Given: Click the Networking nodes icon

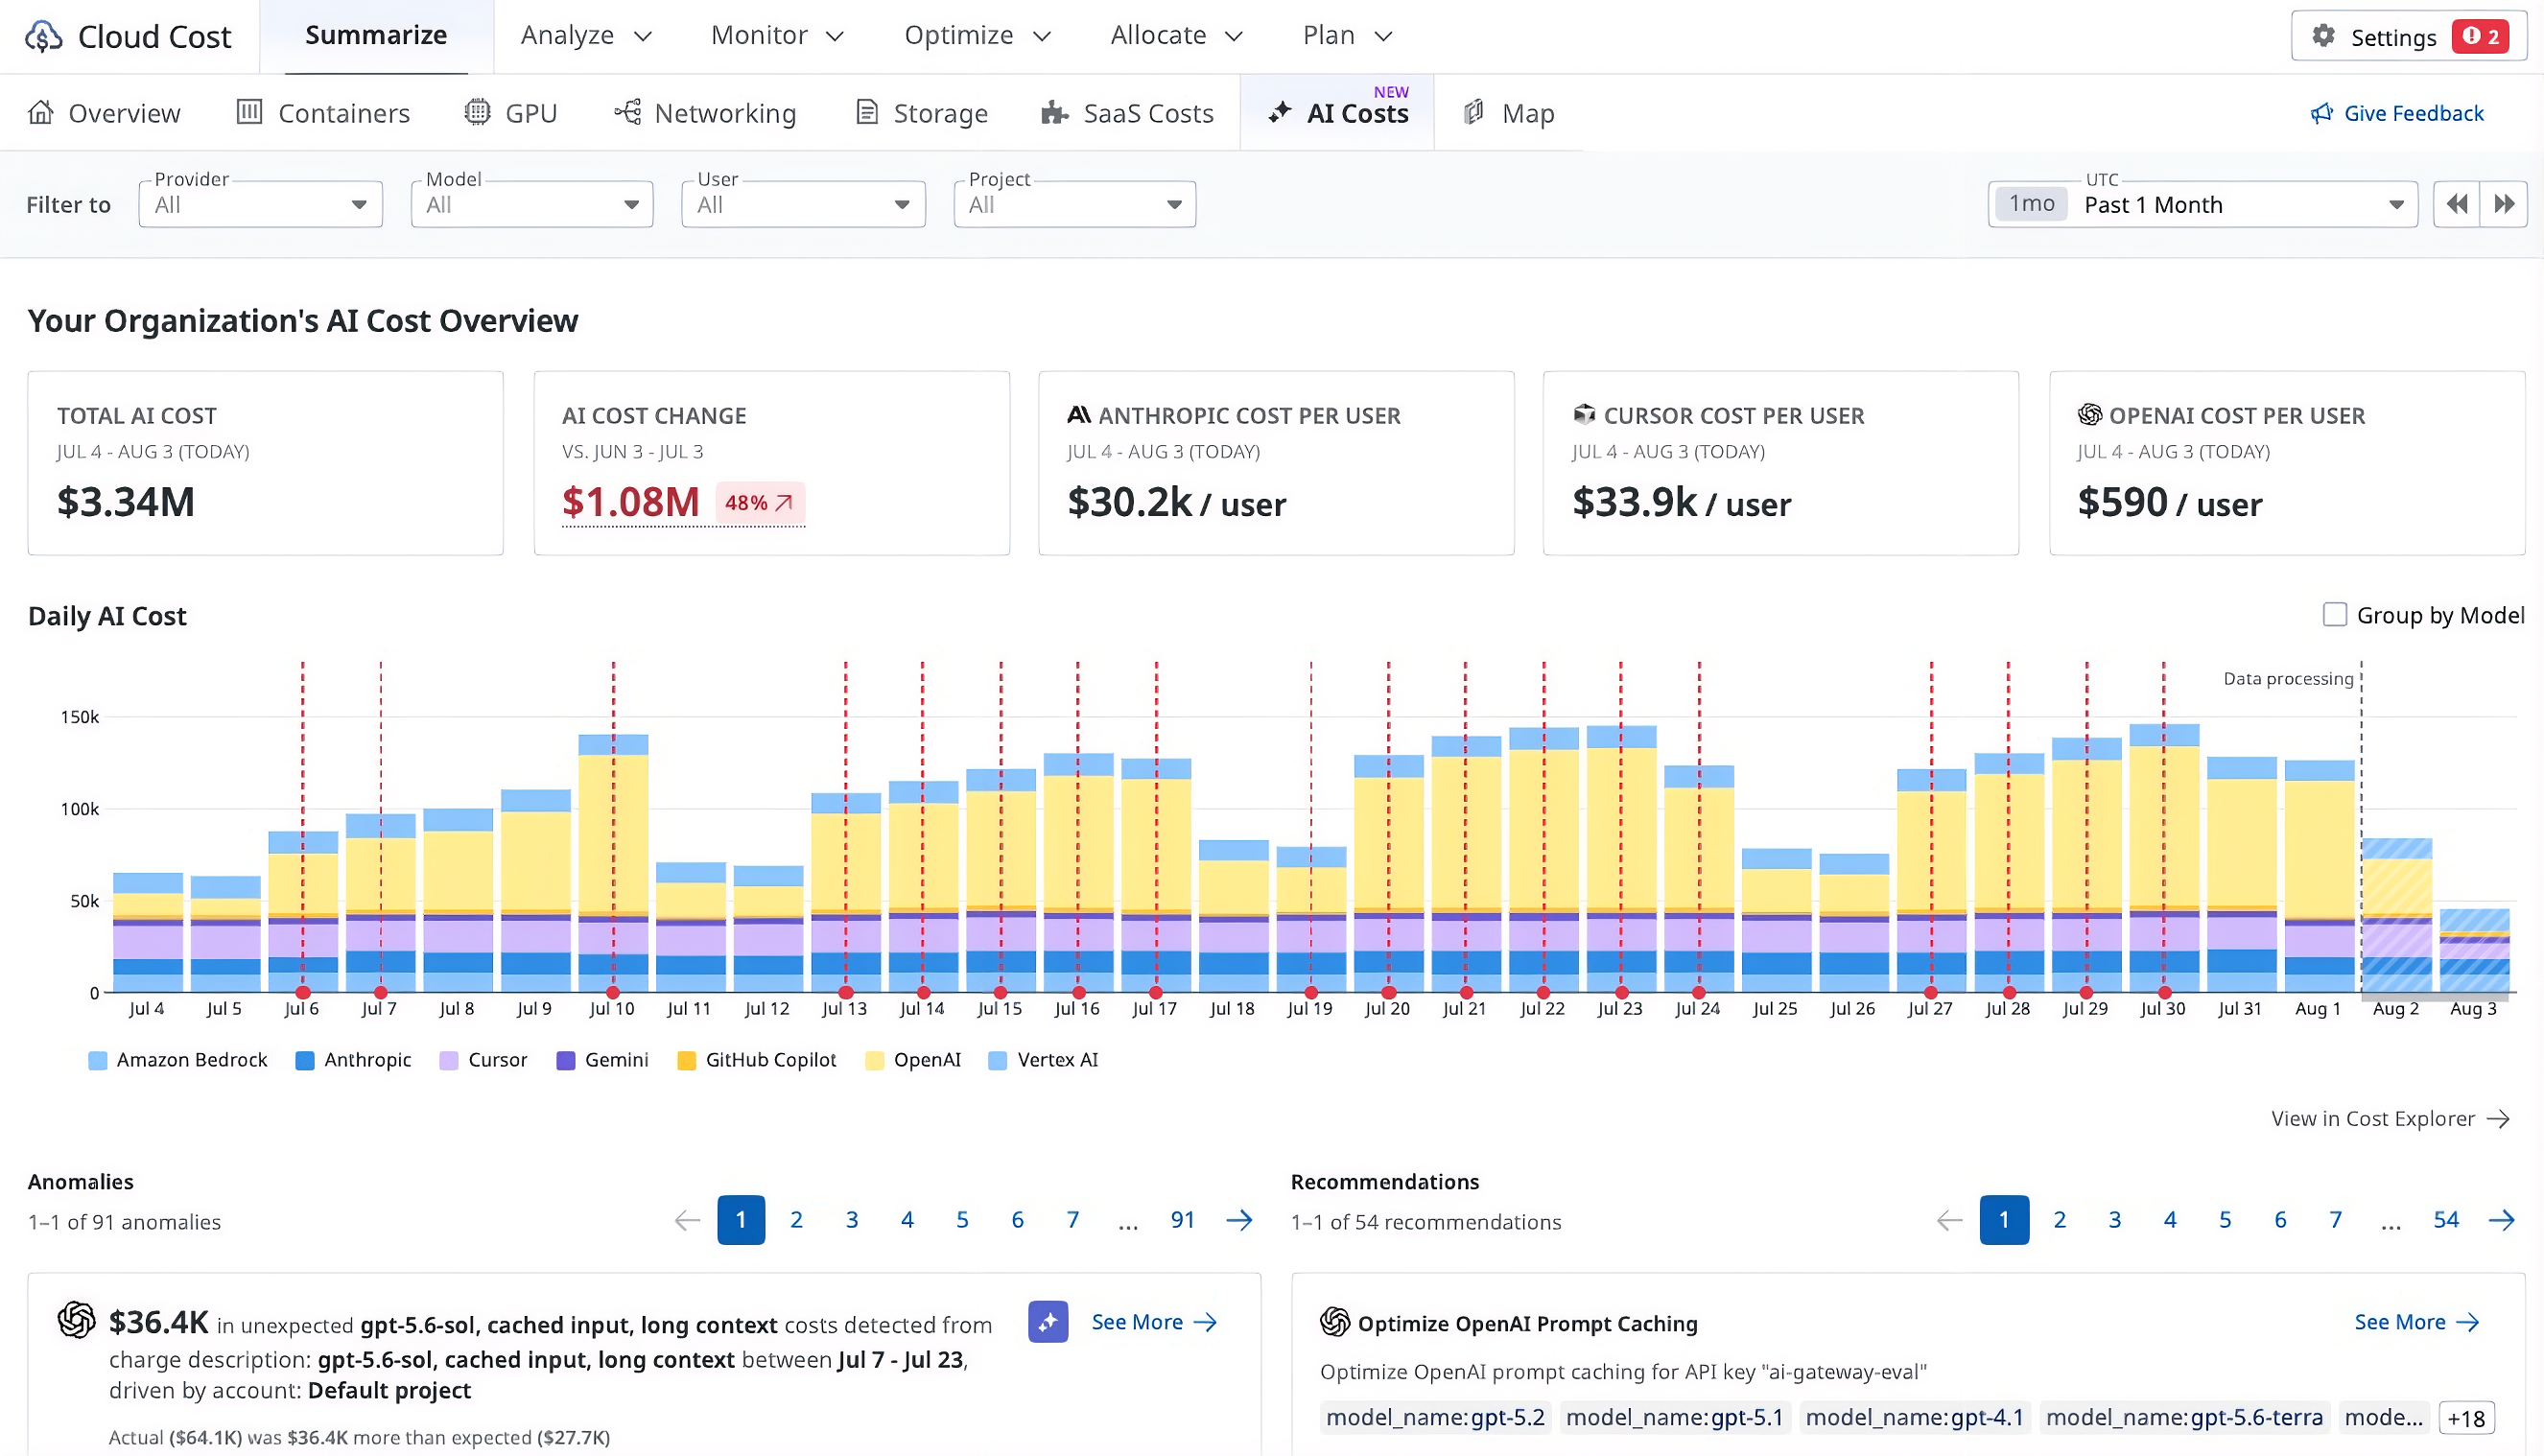Looking at the screenshot, I should coord(627,112).
